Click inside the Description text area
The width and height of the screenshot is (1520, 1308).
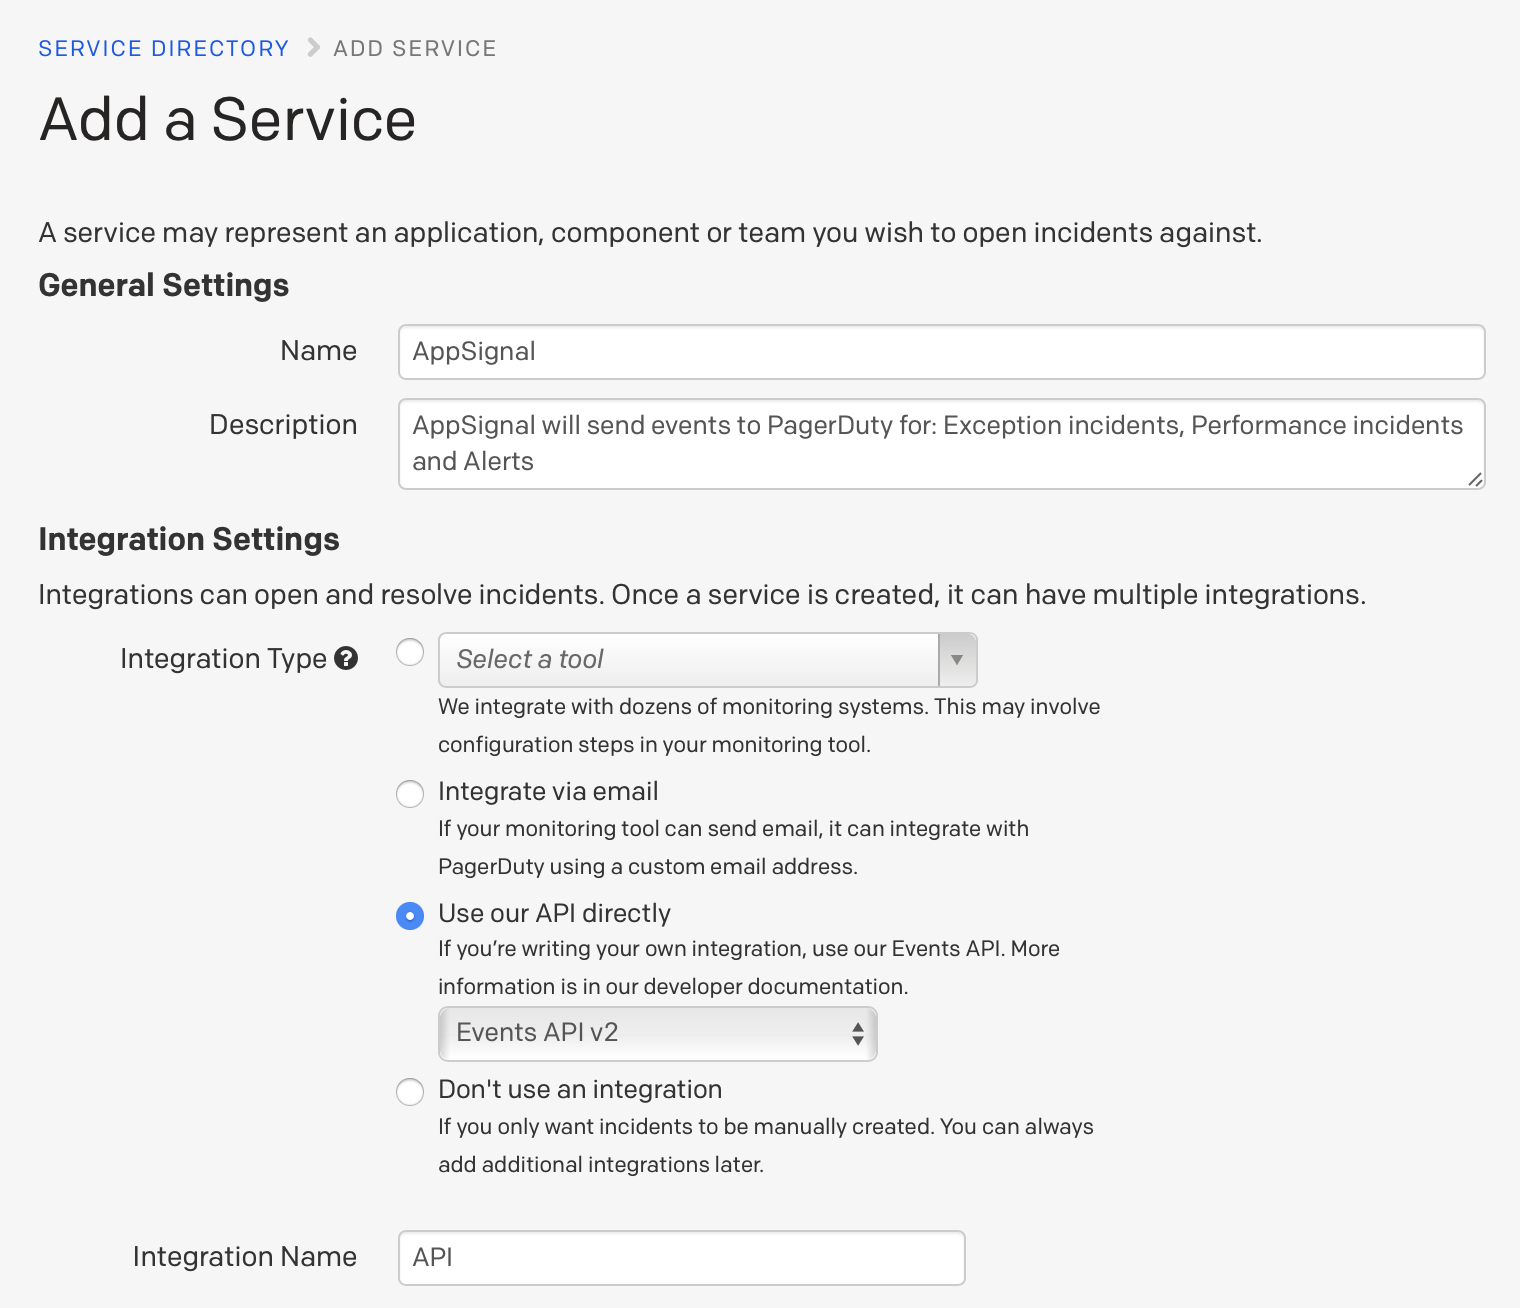pyautogui.click(x=940, y=444)
